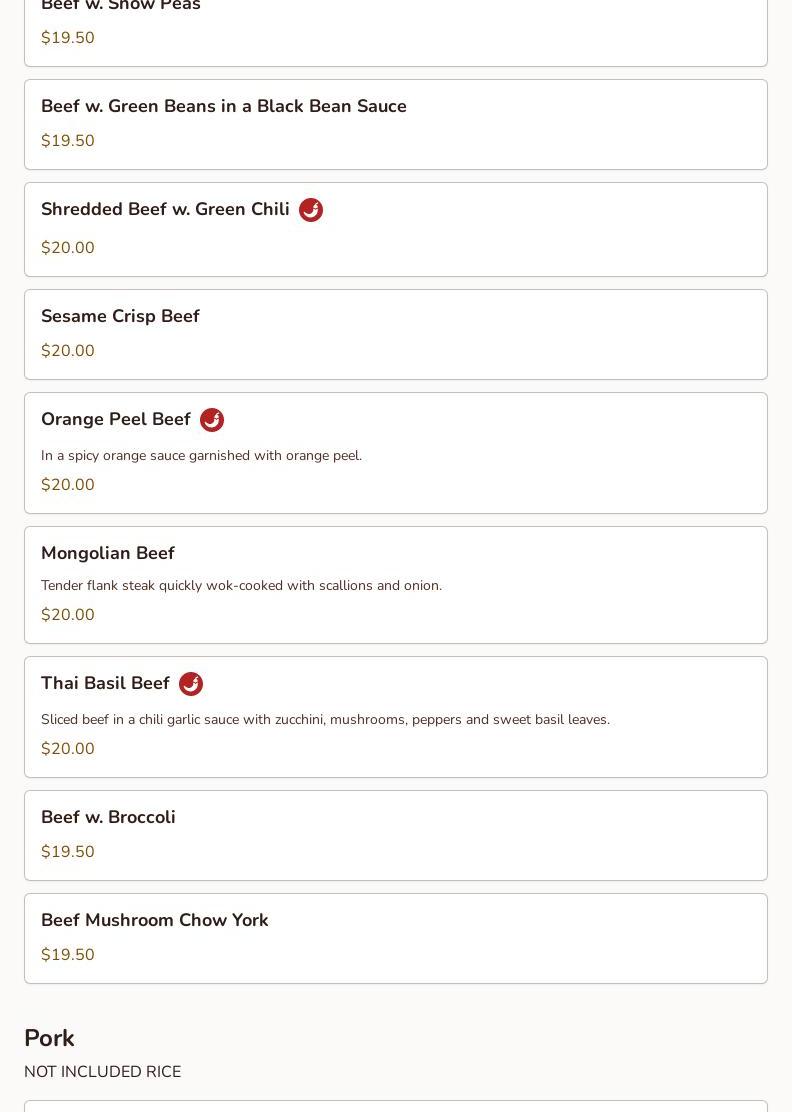Click Thai Basil Beef chili garlic sauce description
This screenshot has height=1112, width=792.
tap(325, 720)
